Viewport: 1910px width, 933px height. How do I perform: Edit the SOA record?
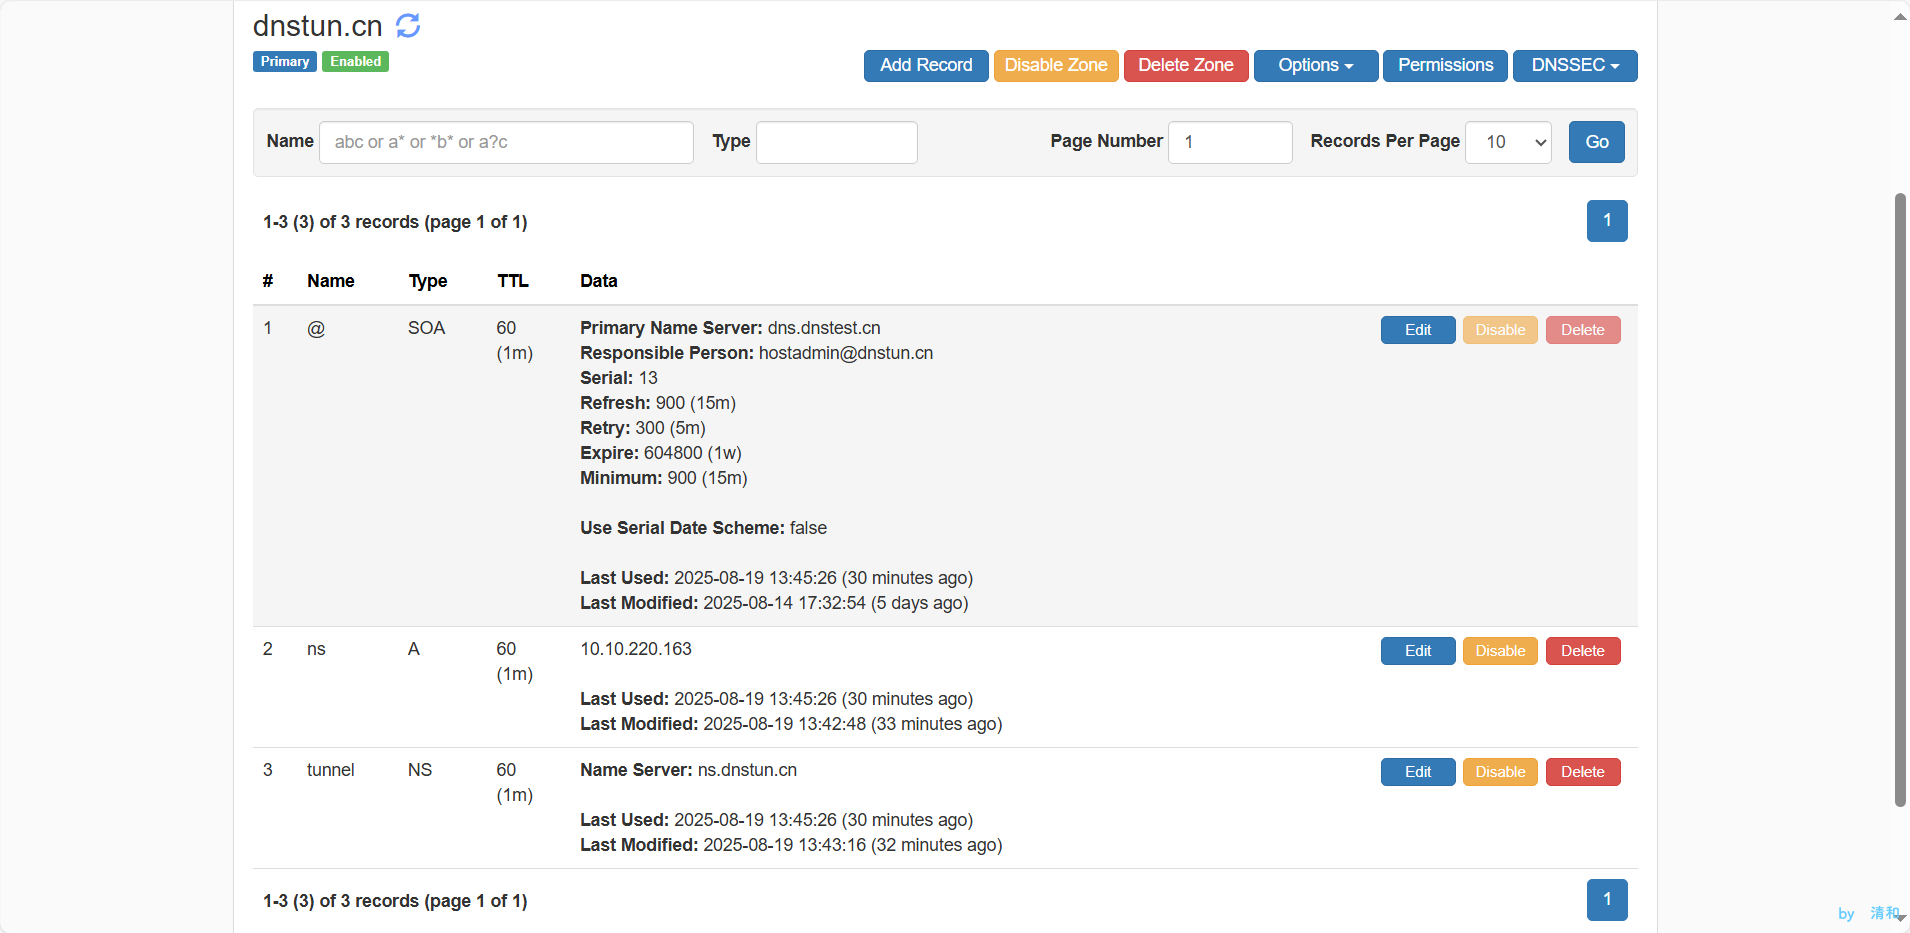(x=1417, y=330)
